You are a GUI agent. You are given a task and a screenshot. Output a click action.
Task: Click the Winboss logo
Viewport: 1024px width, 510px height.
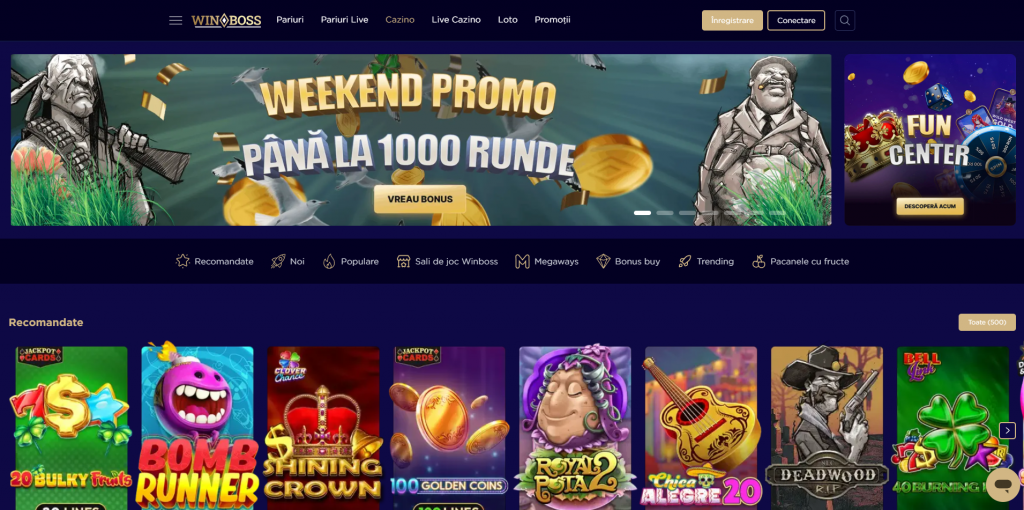point(226,20)
